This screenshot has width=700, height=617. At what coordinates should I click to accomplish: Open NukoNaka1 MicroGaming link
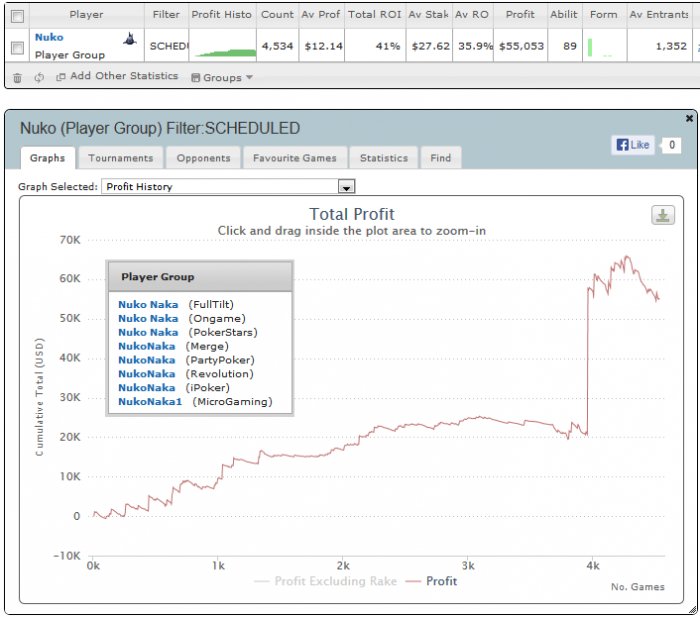(150, 401)
